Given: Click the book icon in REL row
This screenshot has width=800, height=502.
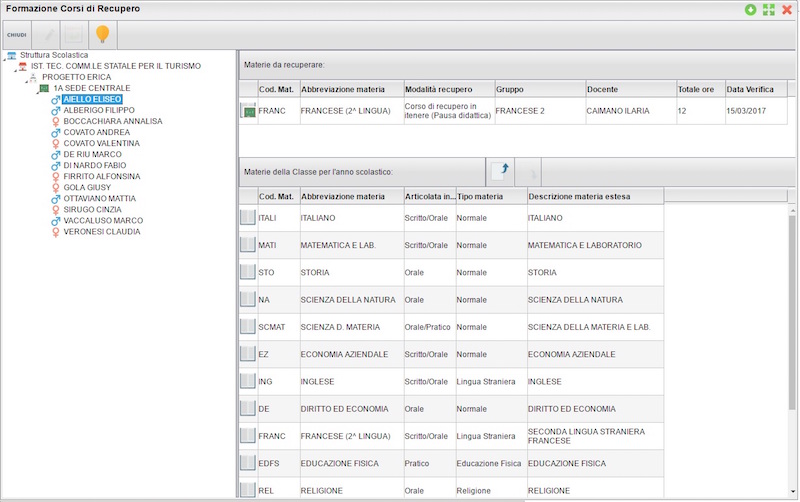Looking at the screenshot, I should 247,490.
